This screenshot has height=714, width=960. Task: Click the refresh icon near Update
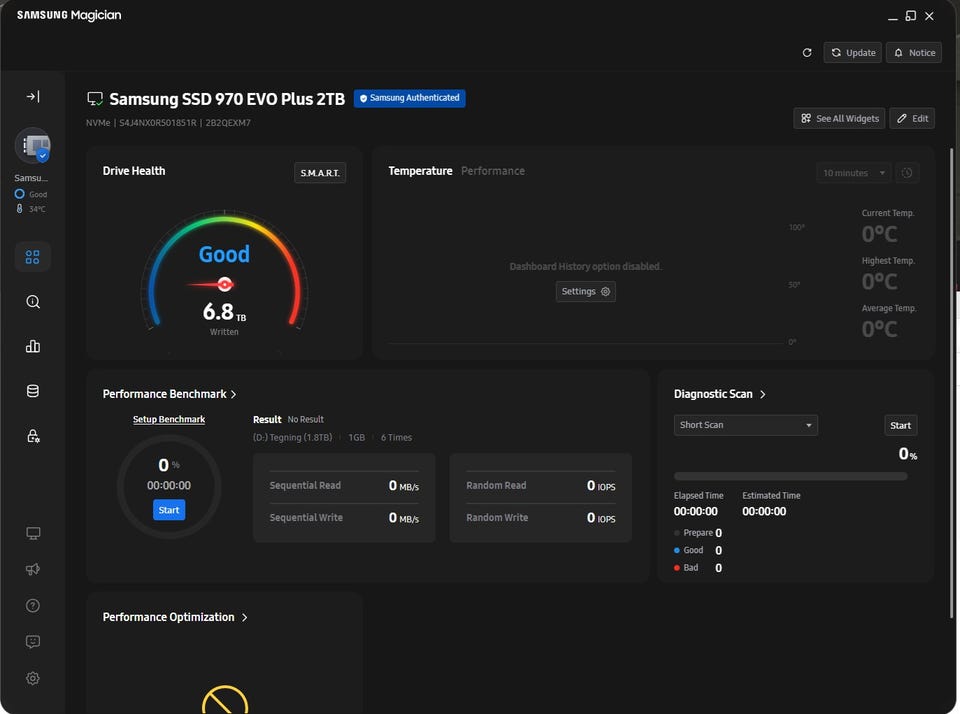coord(807,53)
